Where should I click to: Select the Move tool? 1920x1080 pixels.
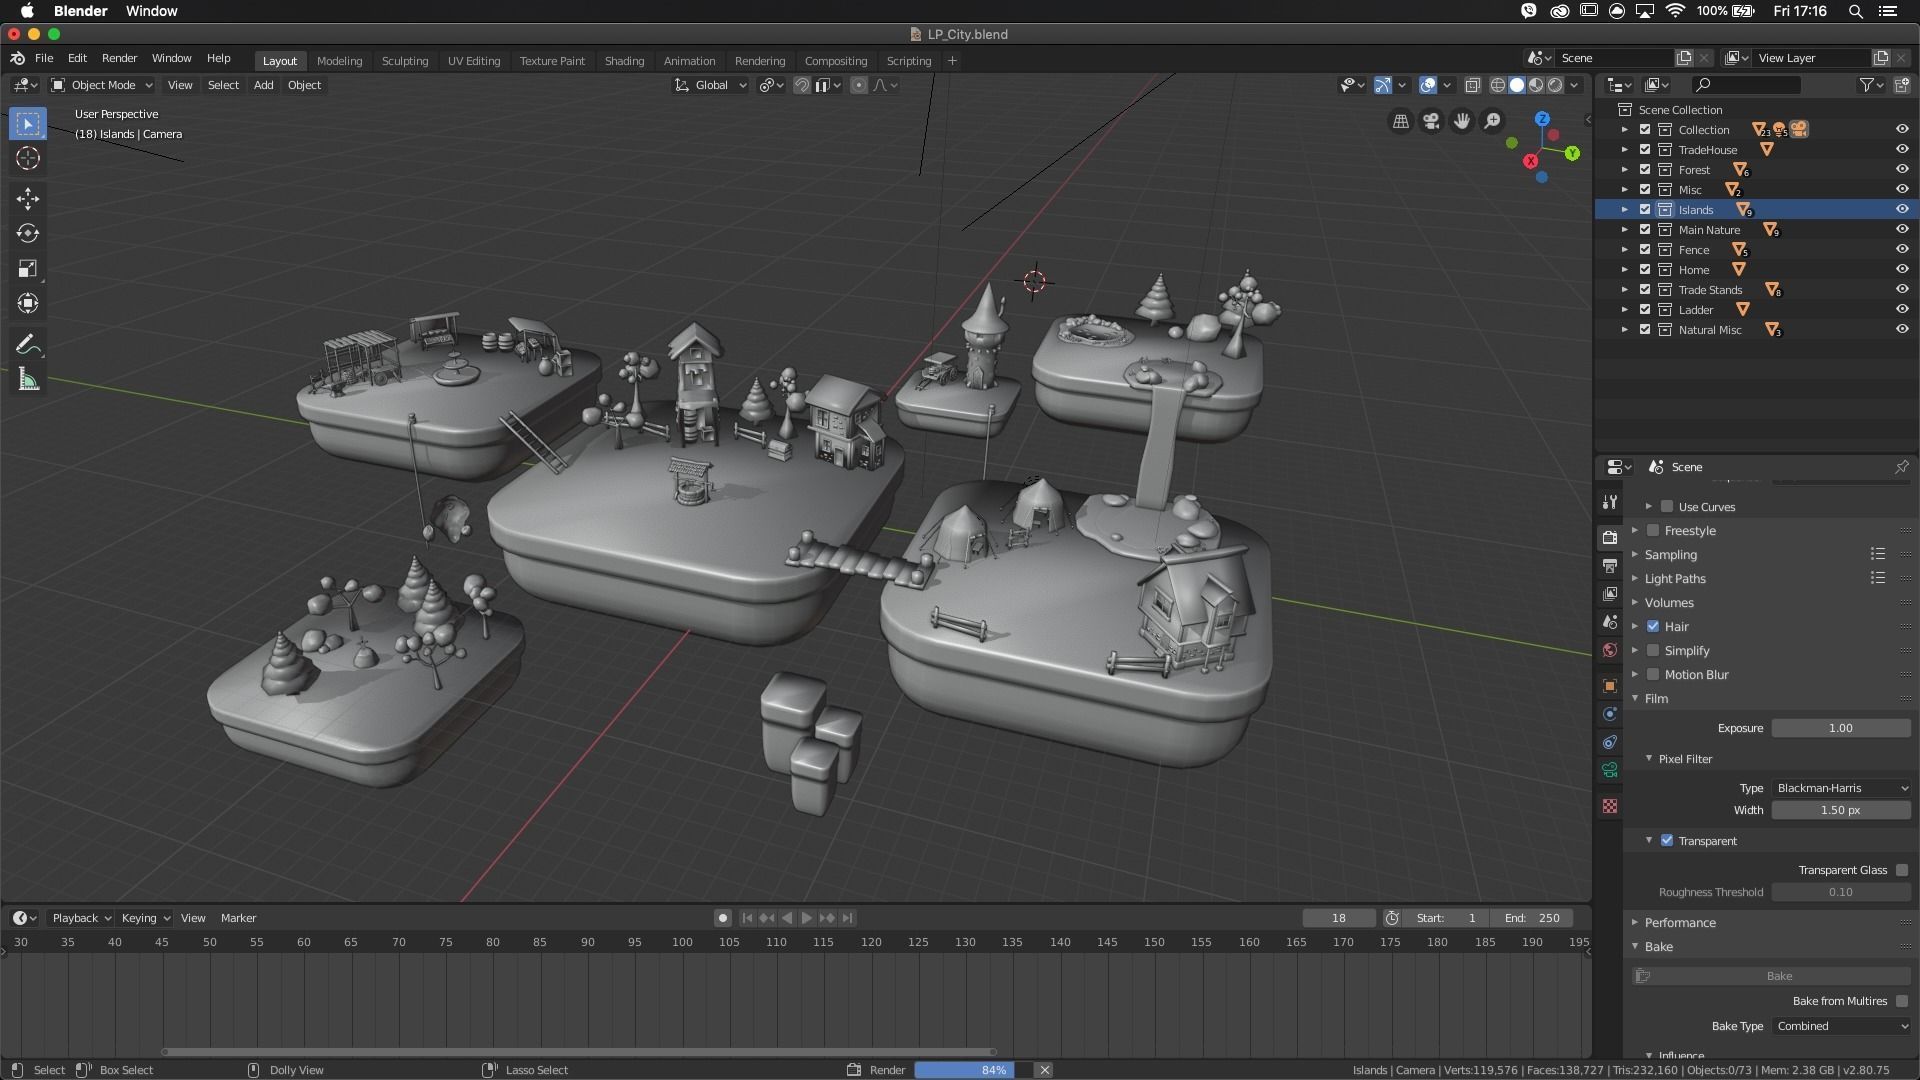tap(28, 198)
